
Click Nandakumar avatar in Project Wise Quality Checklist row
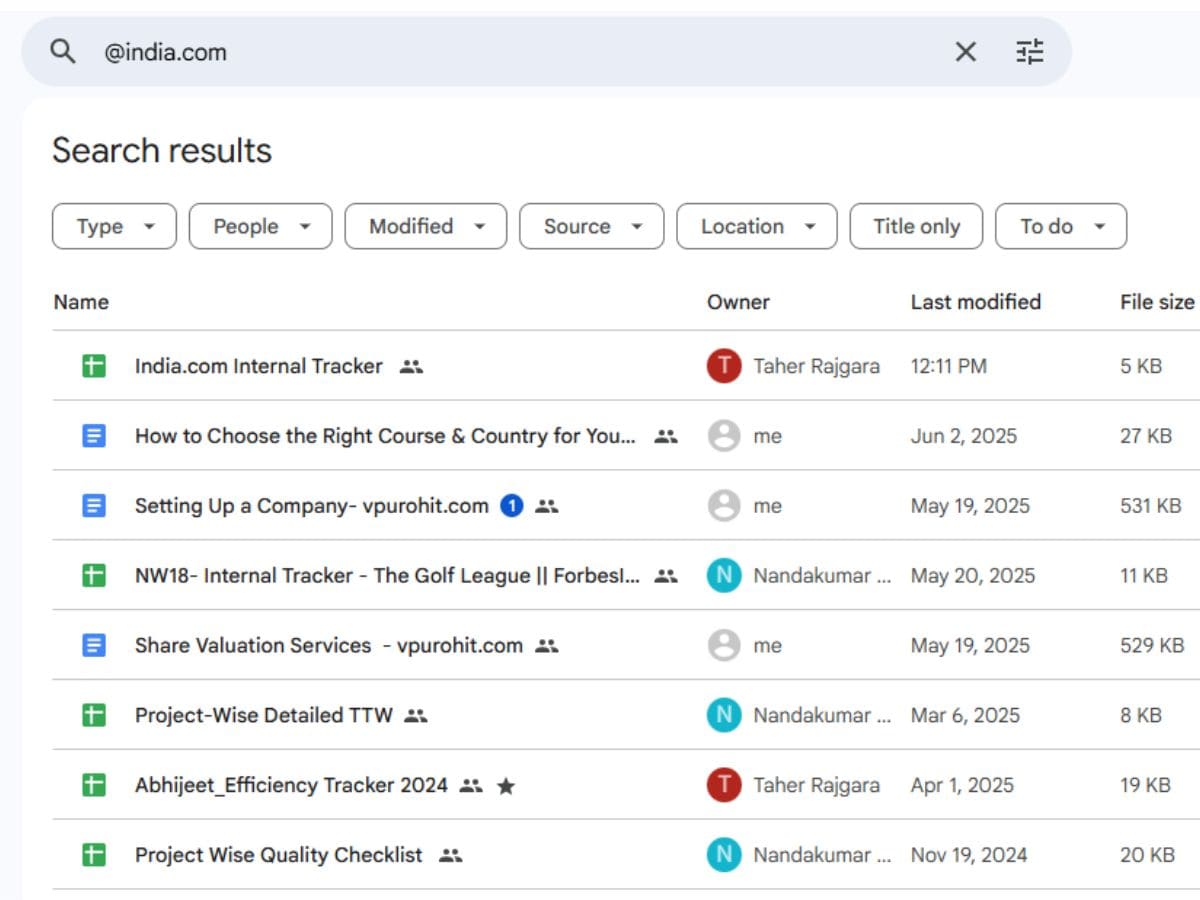723,856
